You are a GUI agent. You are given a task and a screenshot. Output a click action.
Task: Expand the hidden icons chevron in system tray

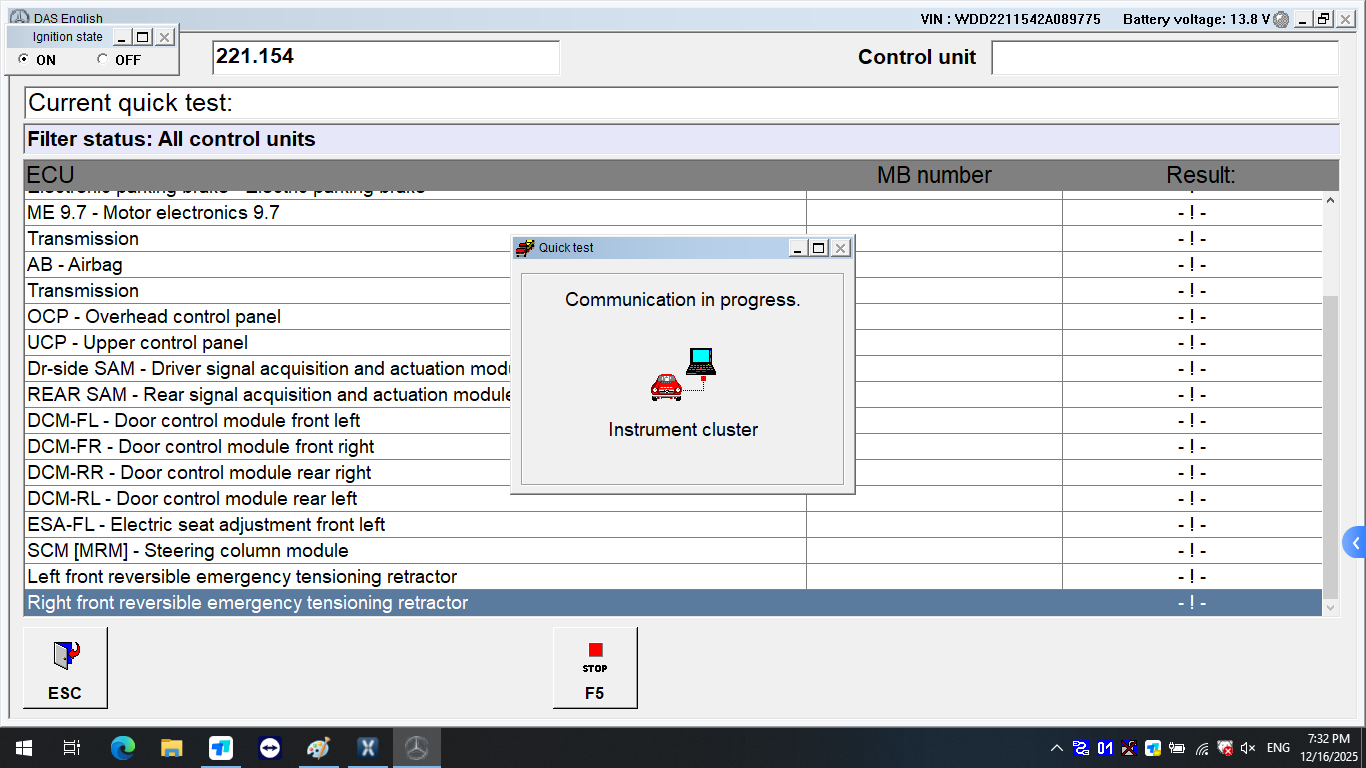coord(1055,747)
